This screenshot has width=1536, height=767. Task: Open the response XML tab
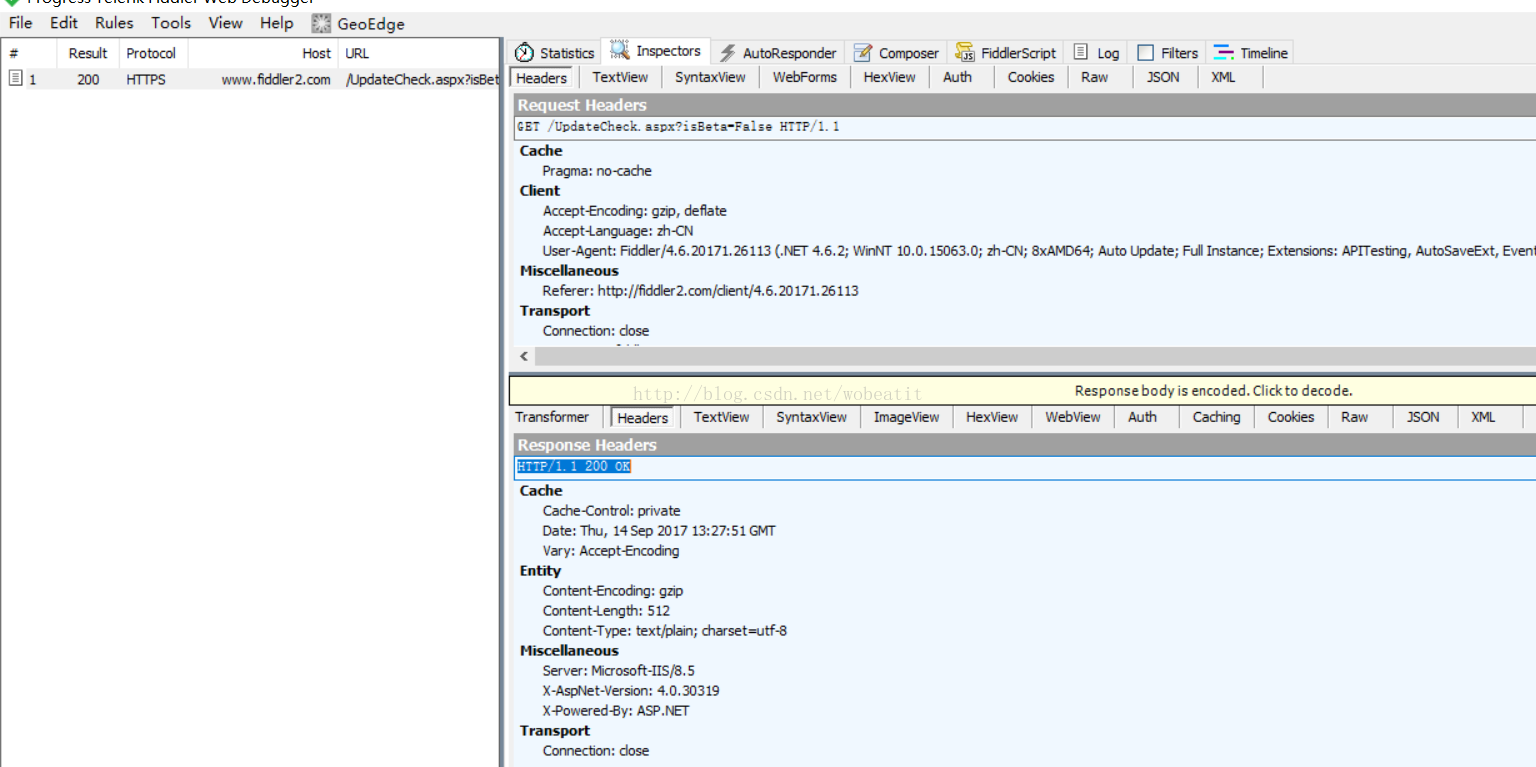click(x=1483, y=417)
